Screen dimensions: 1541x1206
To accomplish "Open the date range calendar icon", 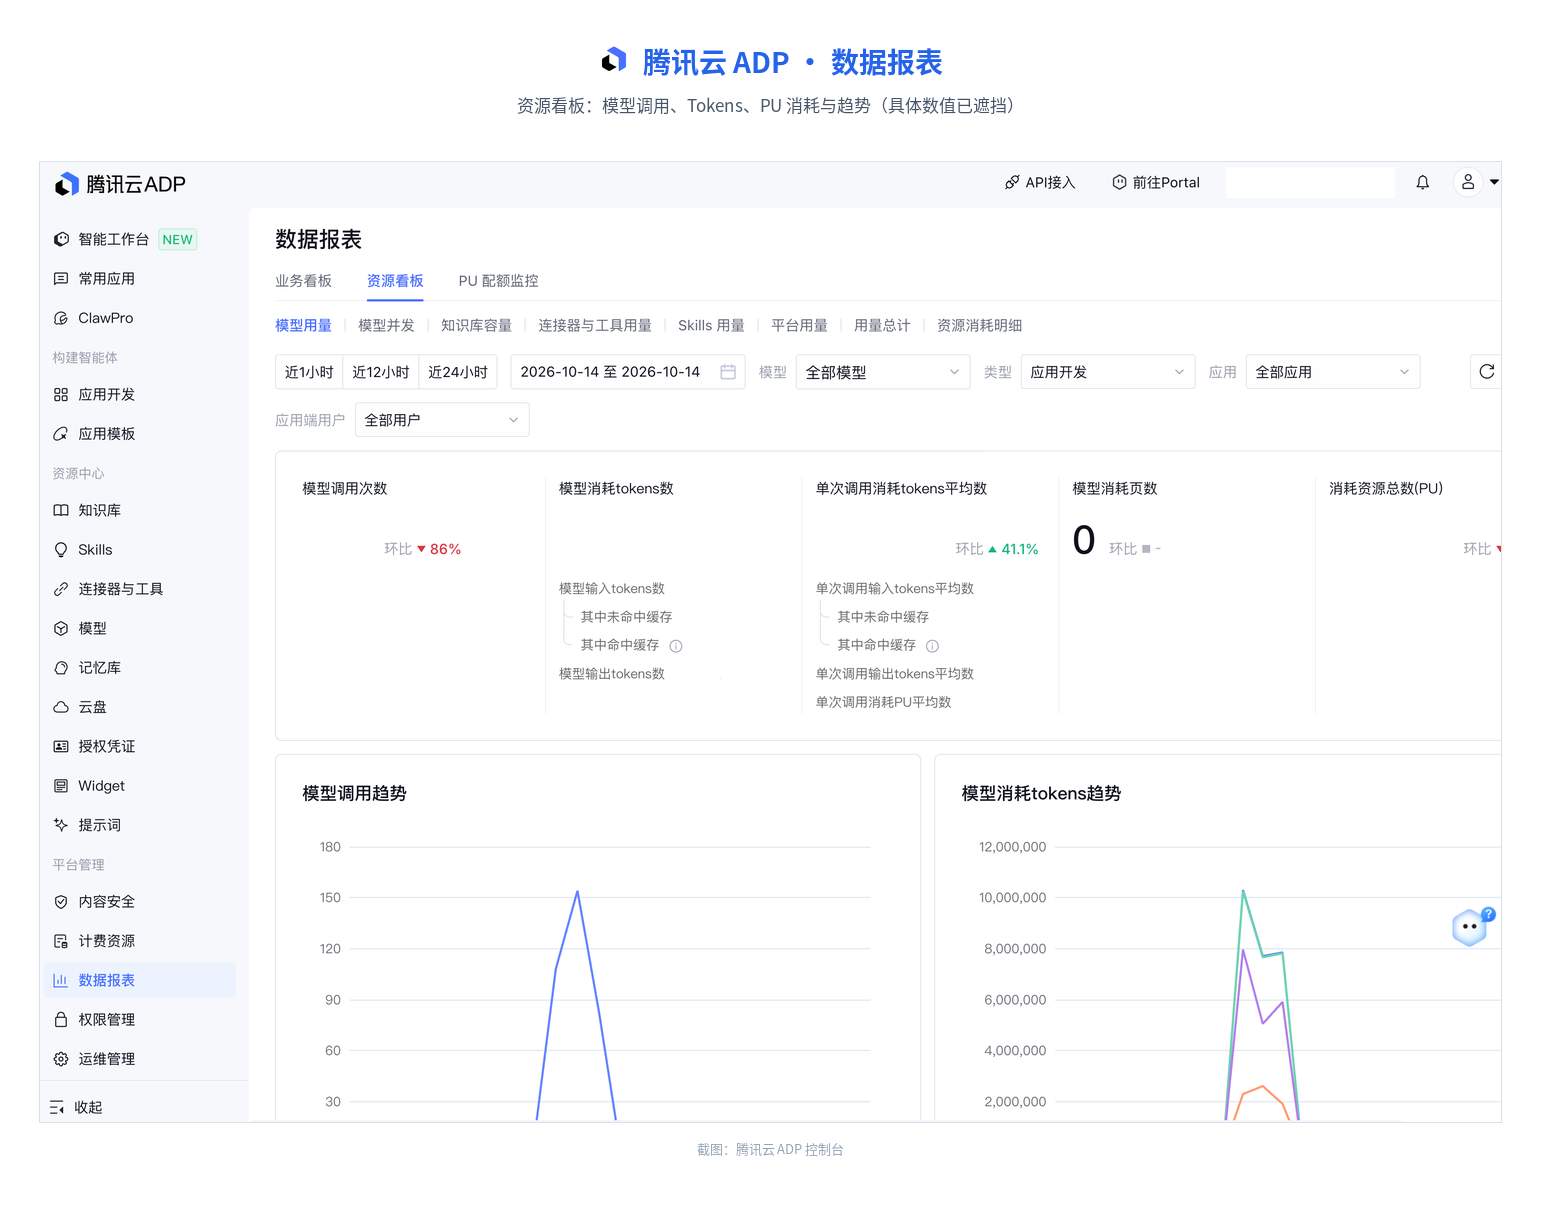I will click(728, 372).
